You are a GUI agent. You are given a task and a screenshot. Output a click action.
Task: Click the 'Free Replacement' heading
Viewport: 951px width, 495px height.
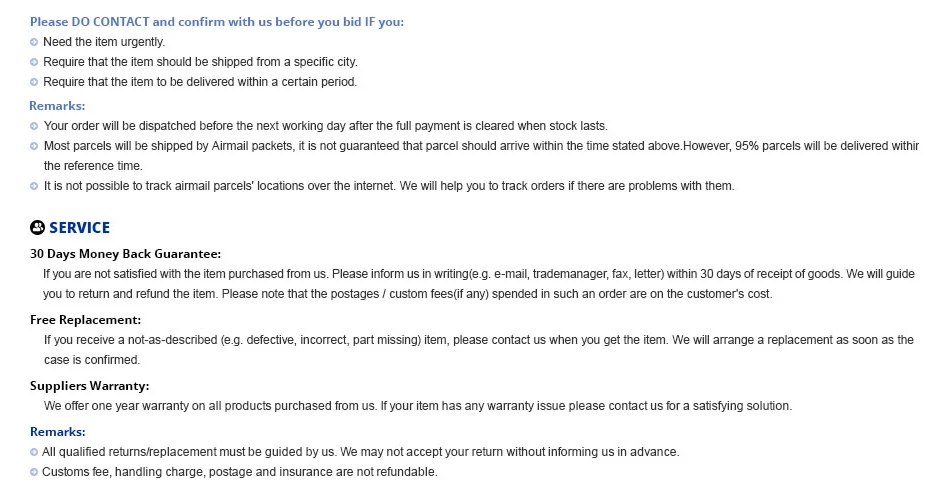coord(86,320)
